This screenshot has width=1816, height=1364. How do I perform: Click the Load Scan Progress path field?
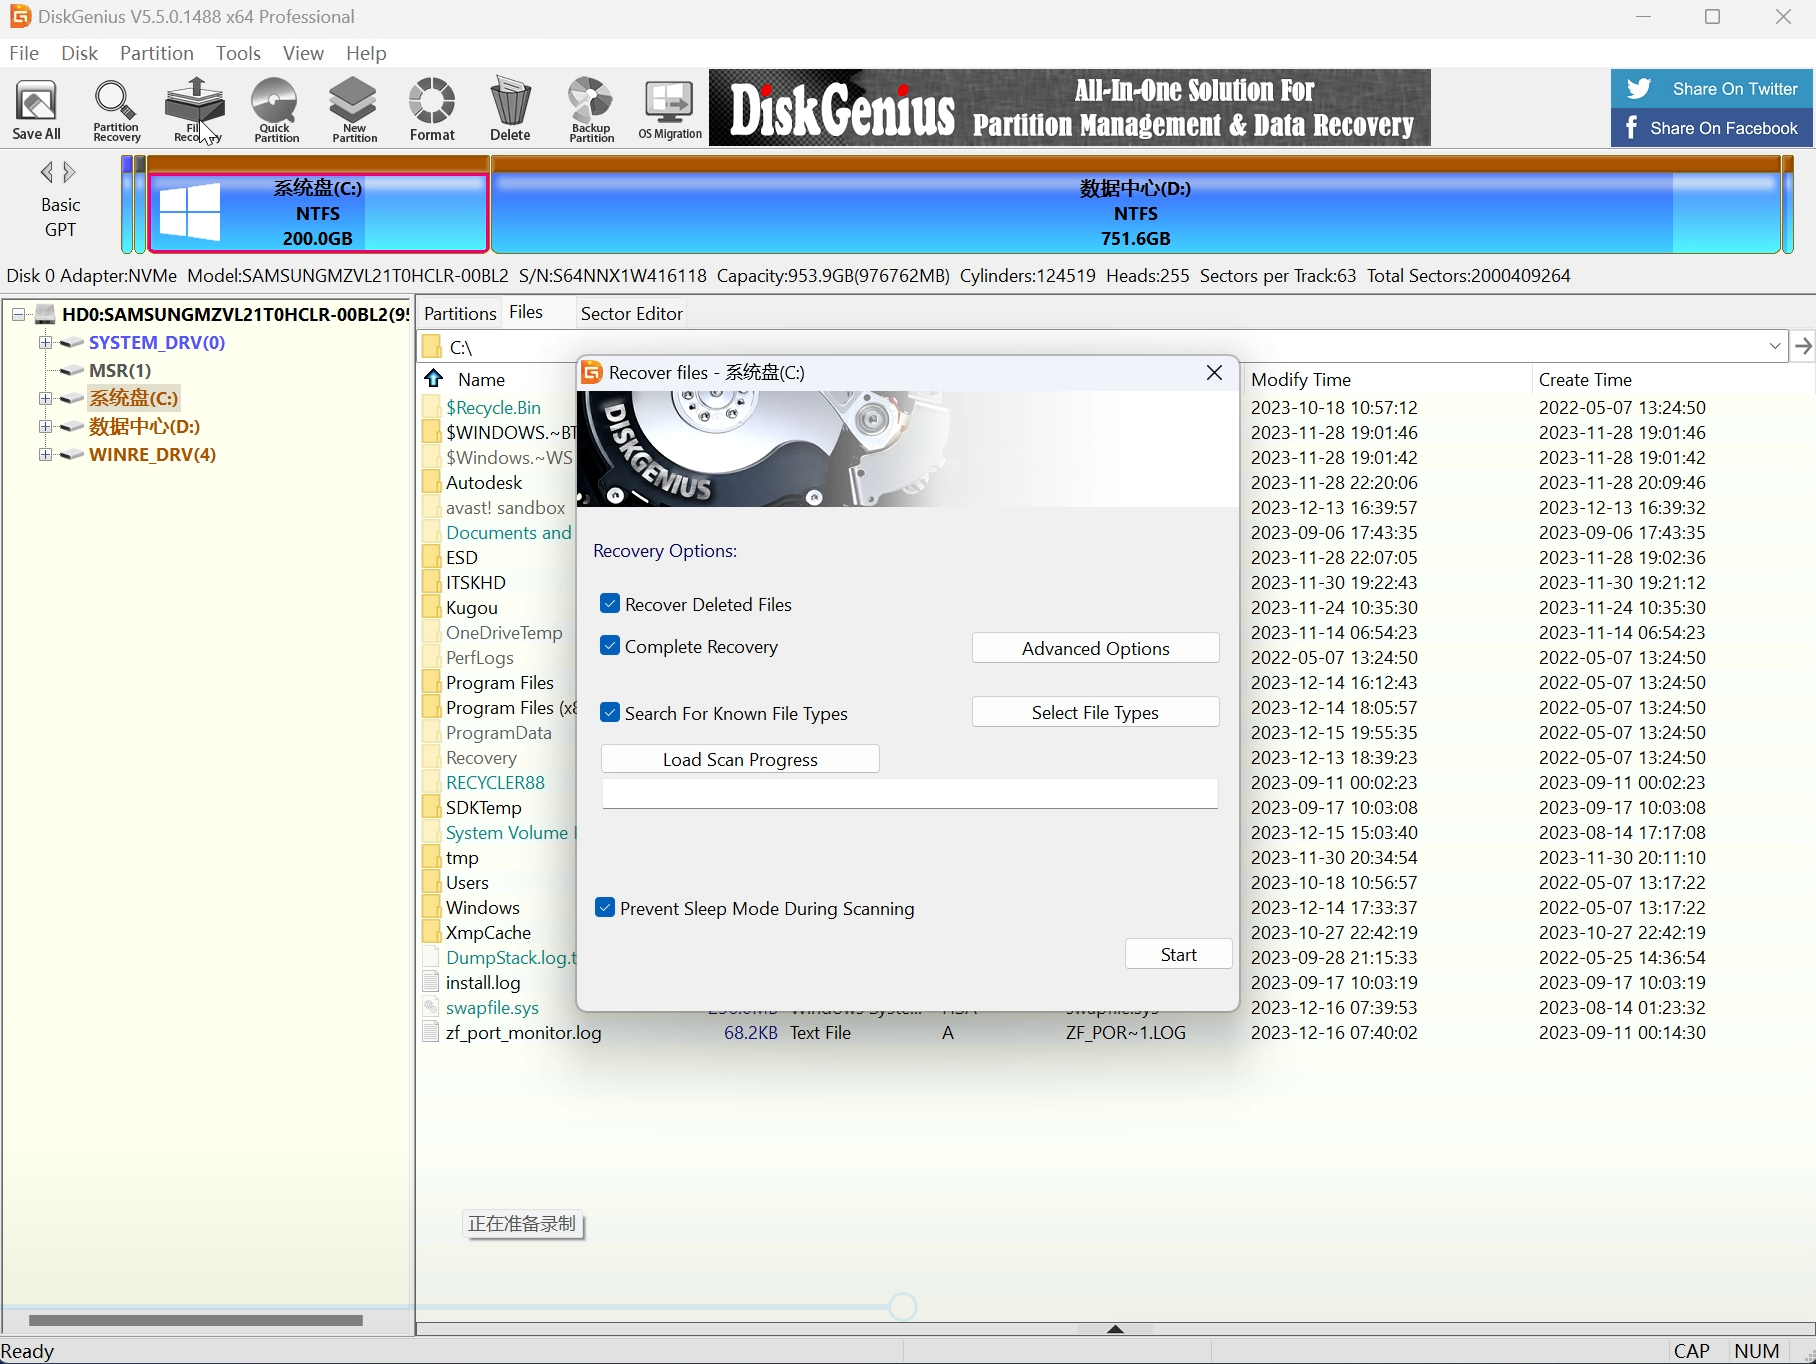(x=909, y=794)
